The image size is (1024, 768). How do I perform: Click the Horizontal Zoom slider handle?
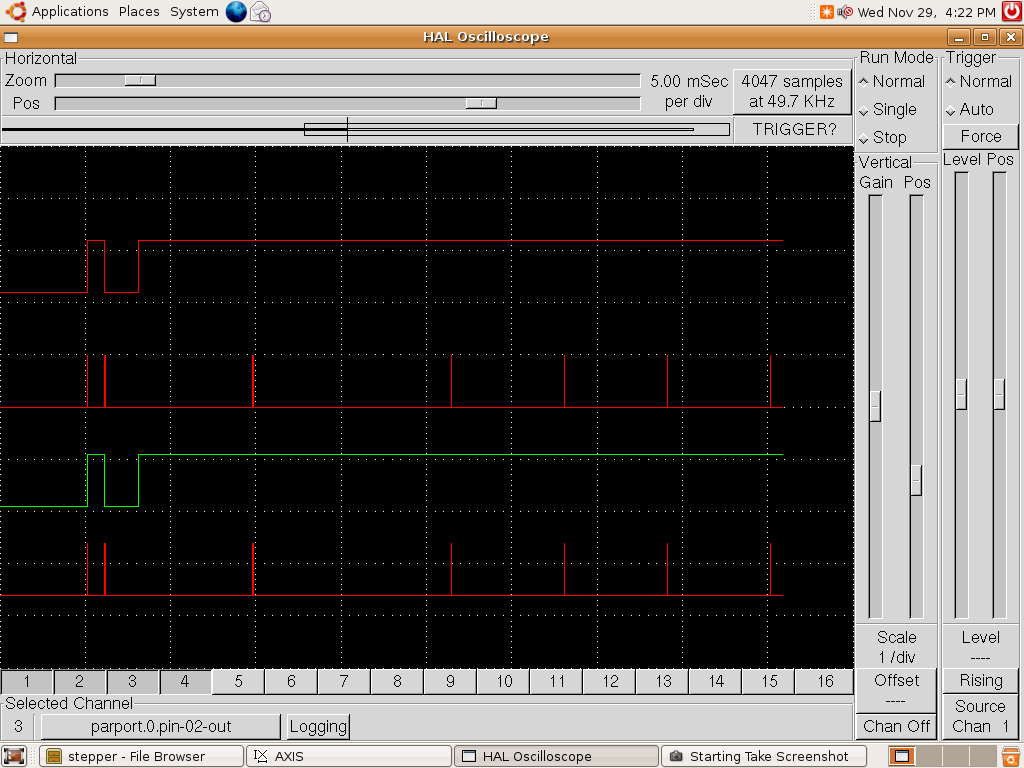click(140, 80)
